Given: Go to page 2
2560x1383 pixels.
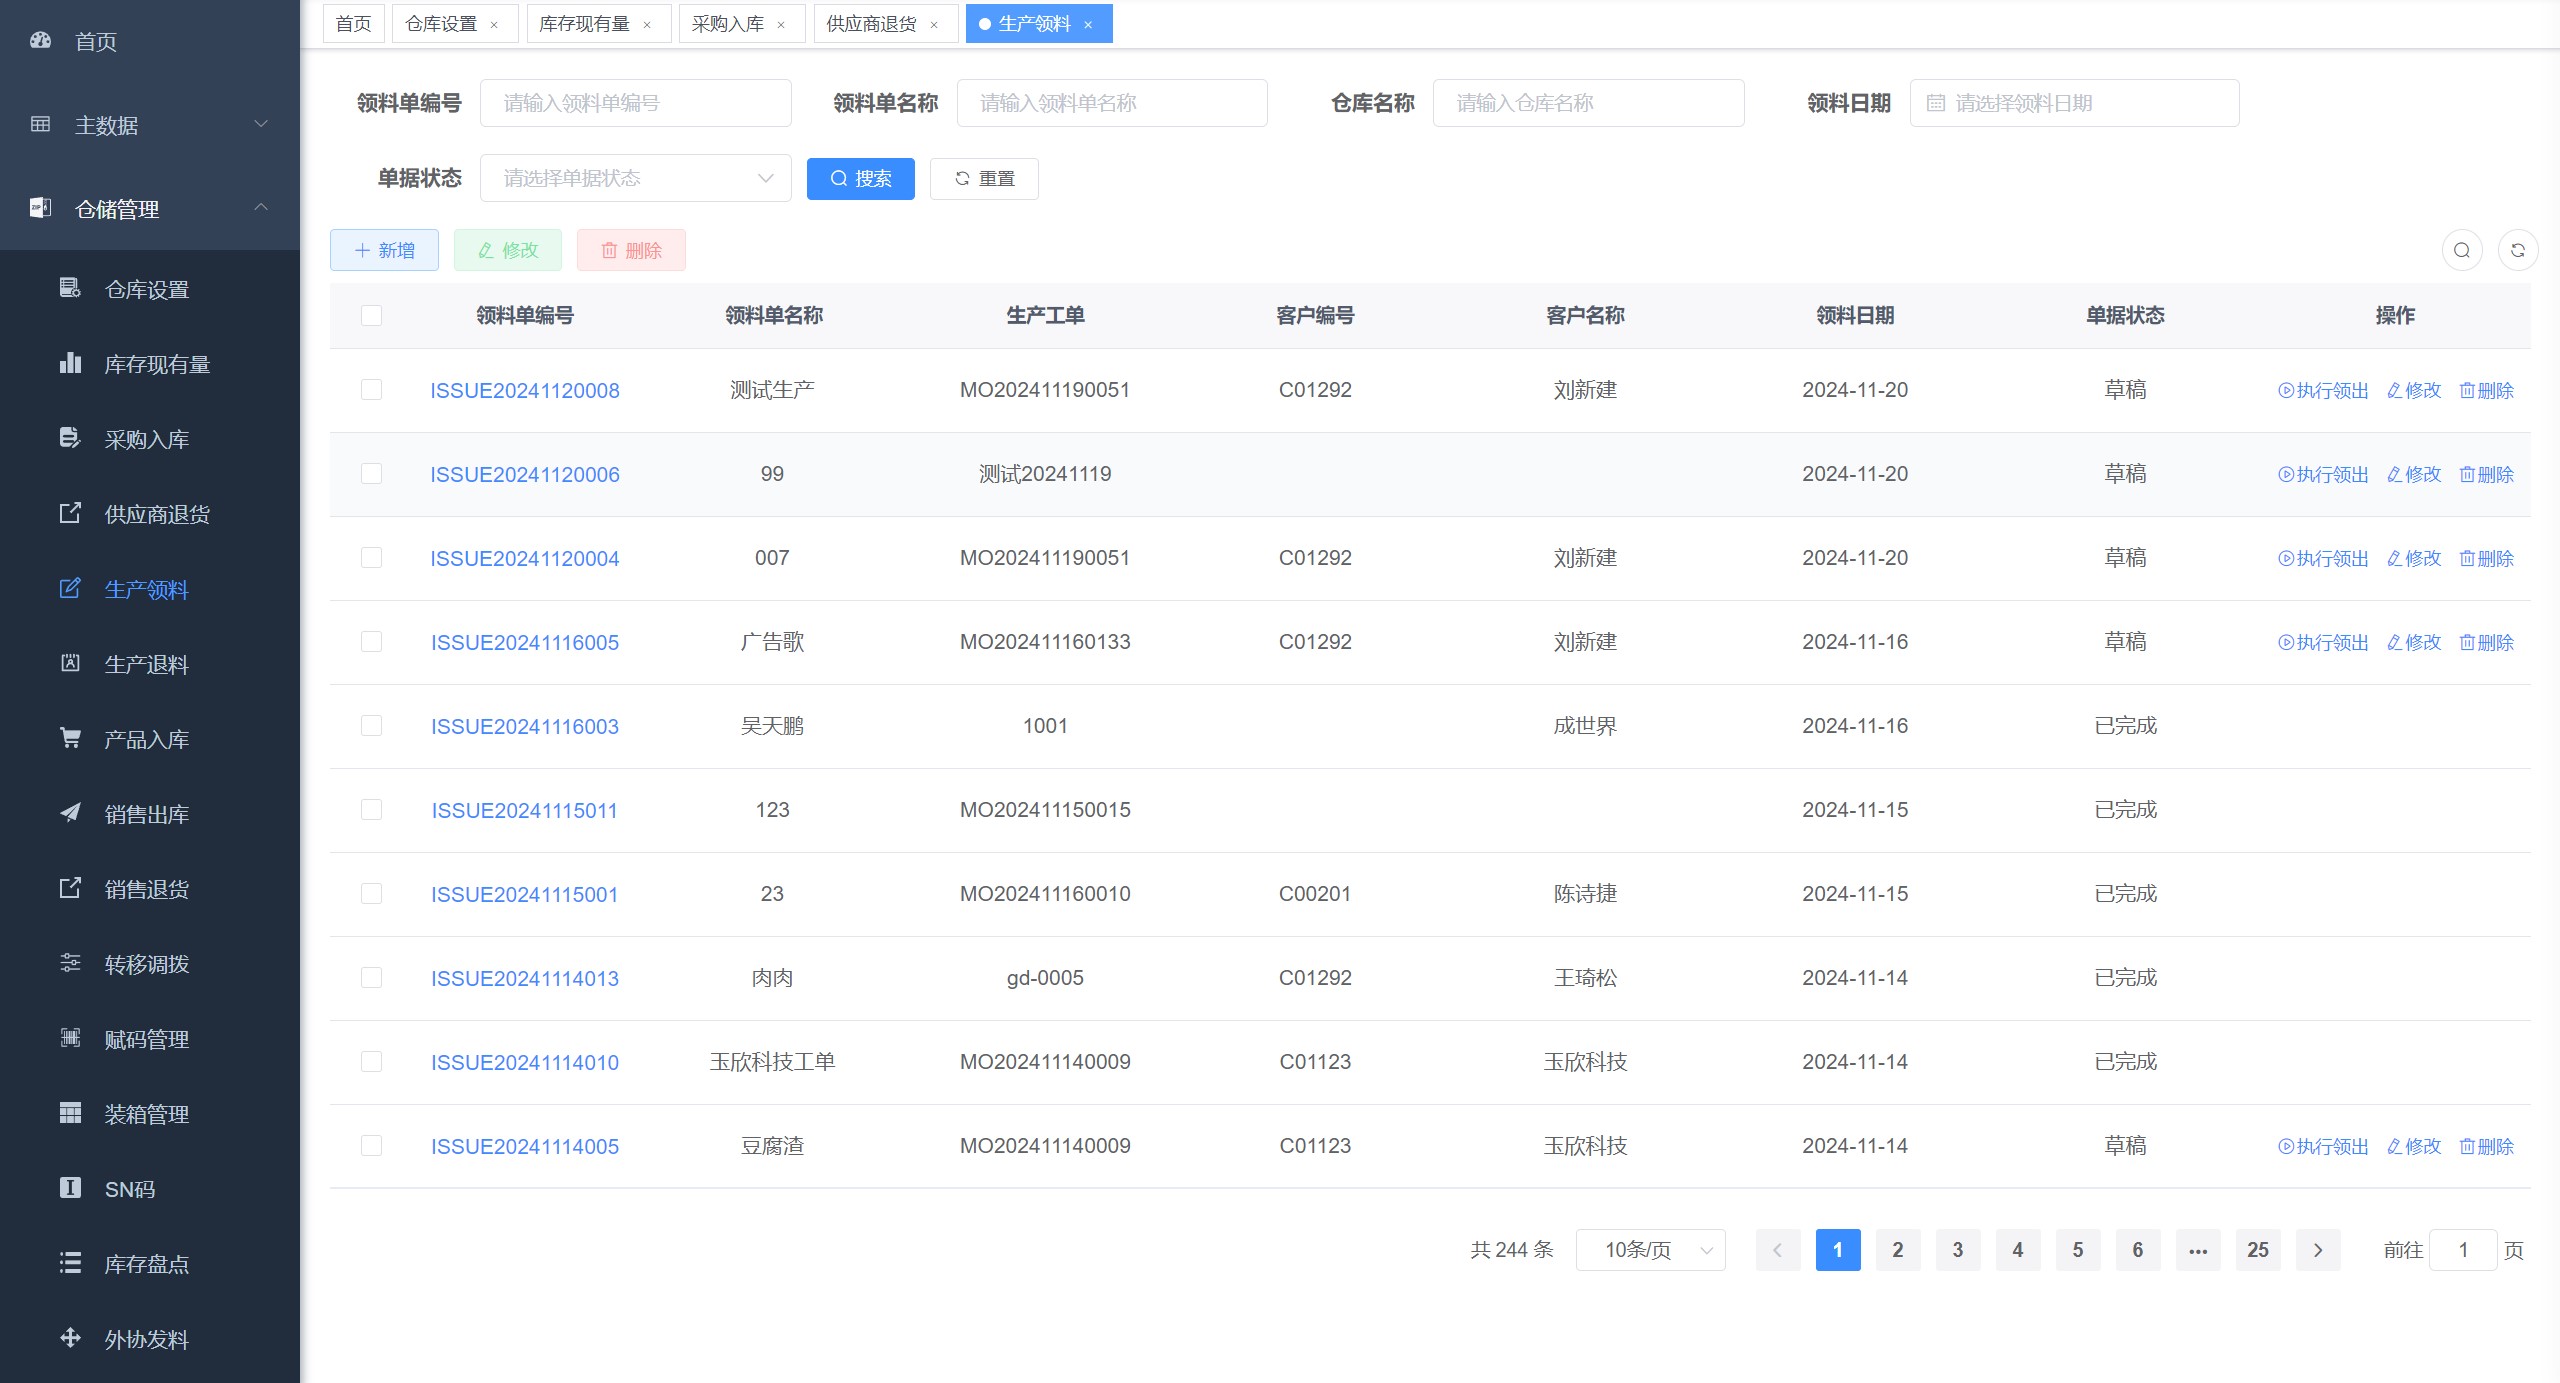Looking at the screenshot, I should click(x=1898, y=1250).
